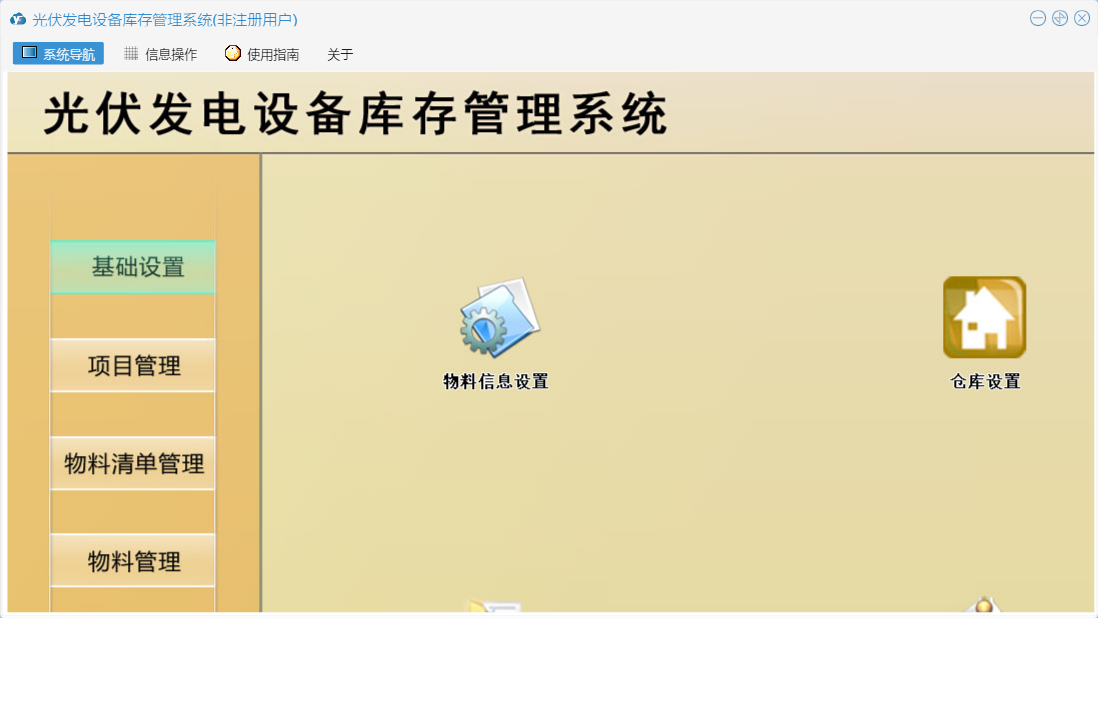The image size is (1098, 719).
Task: Select 基础设置 in the sidebar
Action: (133, 267)
